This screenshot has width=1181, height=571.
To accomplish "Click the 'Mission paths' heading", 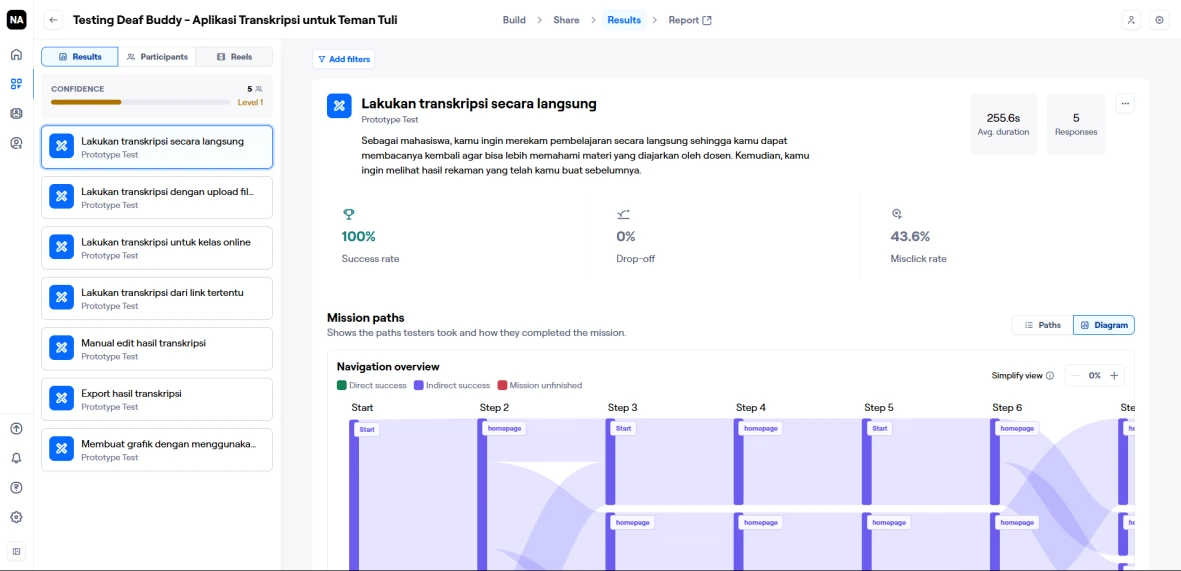I will point(365,318).
